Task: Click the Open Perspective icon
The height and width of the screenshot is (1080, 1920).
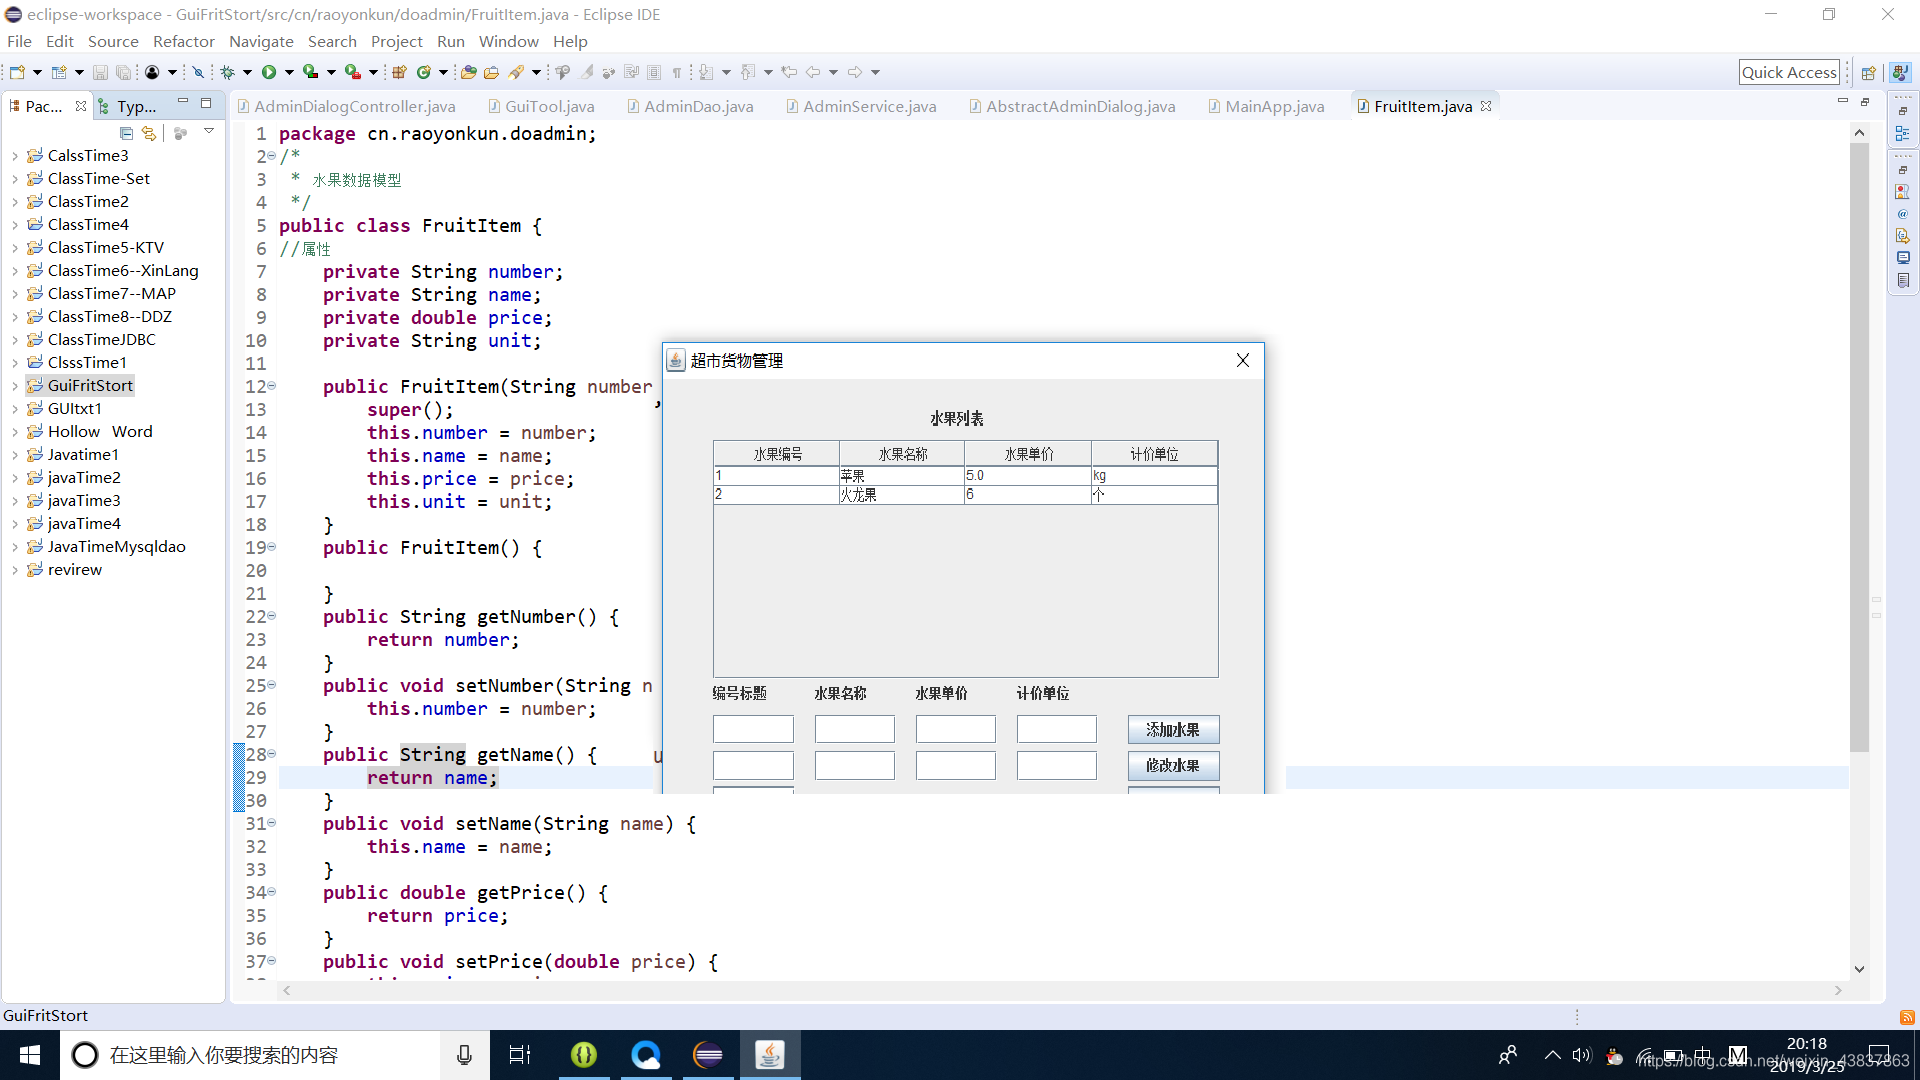Action: point(1868,72)
